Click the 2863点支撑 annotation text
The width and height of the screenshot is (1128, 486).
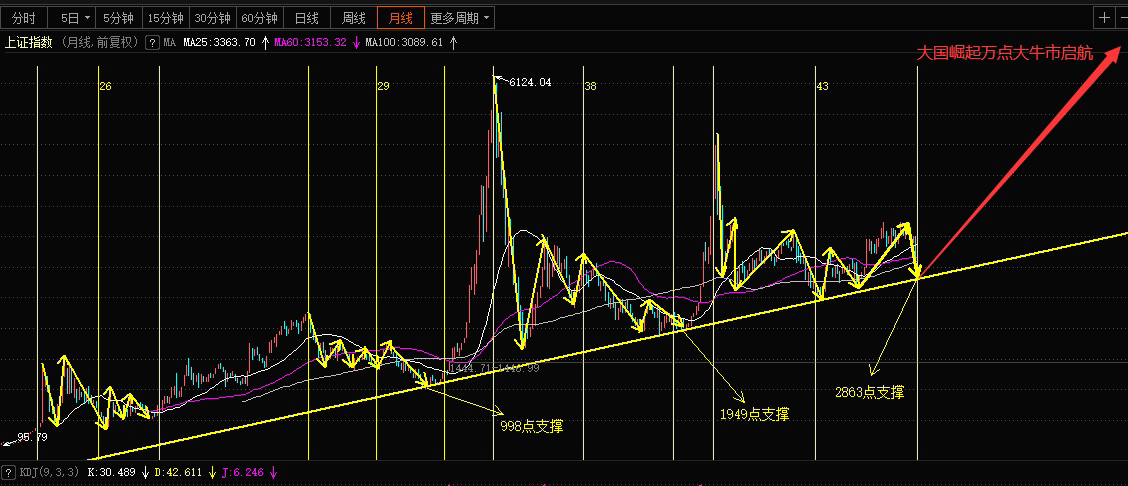(869, 392)
